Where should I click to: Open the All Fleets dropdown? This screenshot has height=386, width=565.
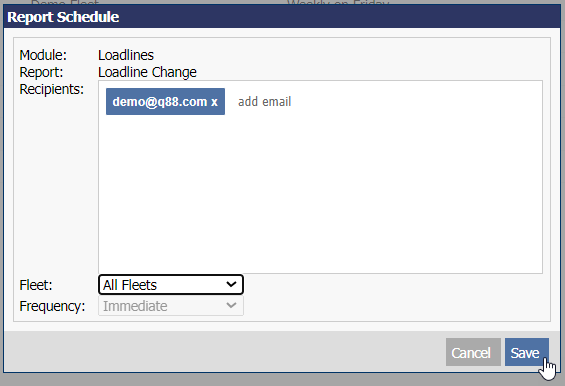tap(170, 285)
